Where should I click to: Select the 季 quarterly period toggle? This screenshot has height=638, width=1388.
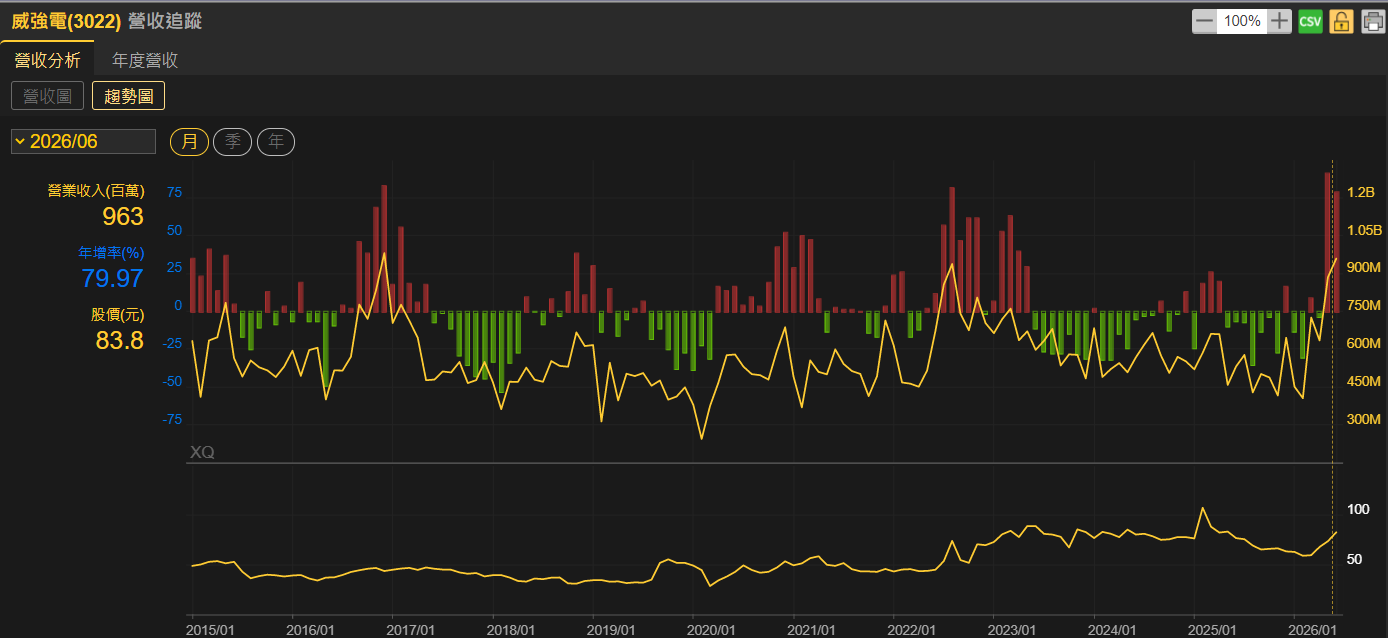tap(233, 142)
